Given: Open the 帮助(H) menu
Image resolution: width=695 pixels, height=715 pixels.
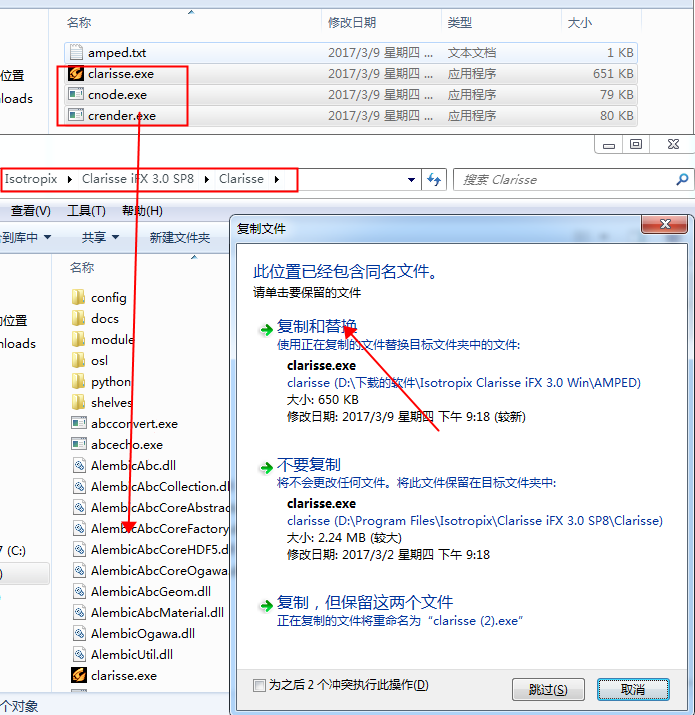Looking at the screenshot, I should pos(142,211).
